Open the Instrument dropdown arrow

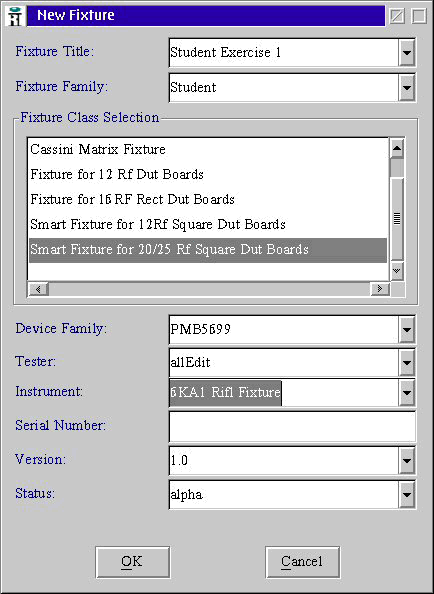406,392
